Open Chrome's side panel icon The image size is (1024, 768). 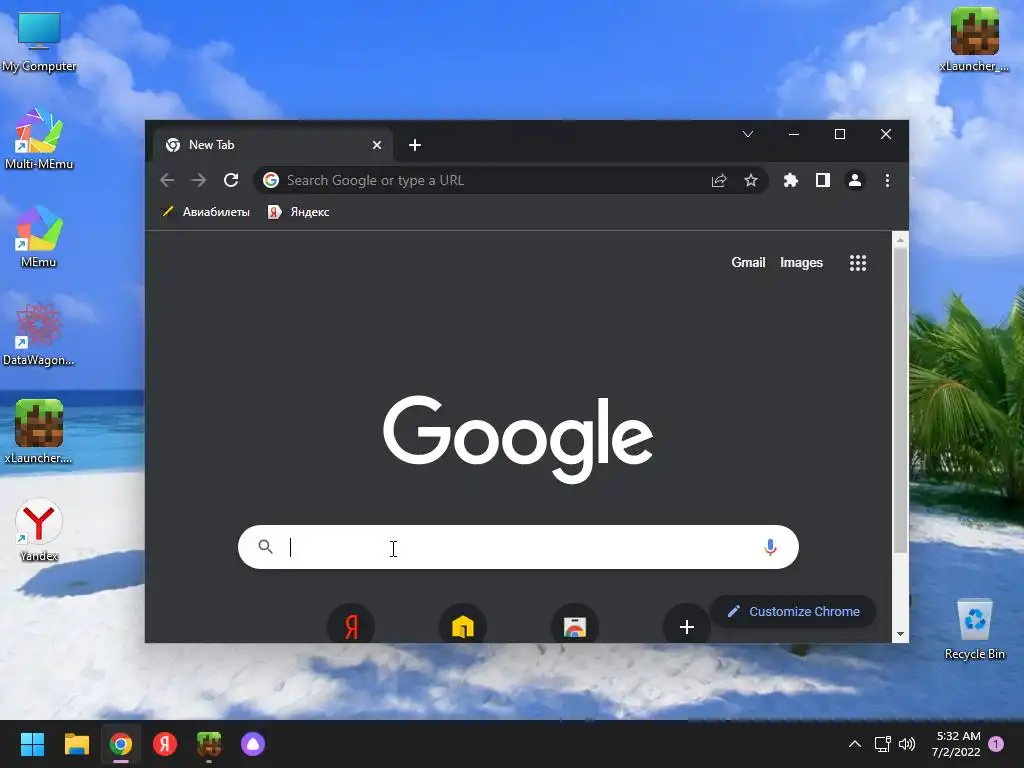point(823,180)
